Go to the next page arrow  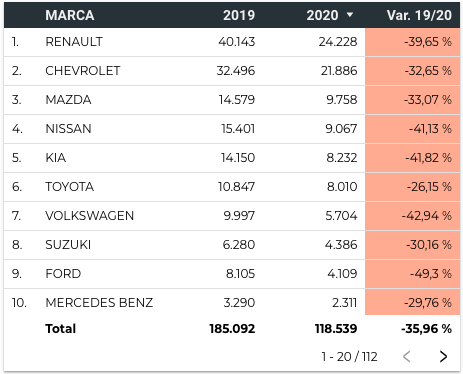(443, 356)
